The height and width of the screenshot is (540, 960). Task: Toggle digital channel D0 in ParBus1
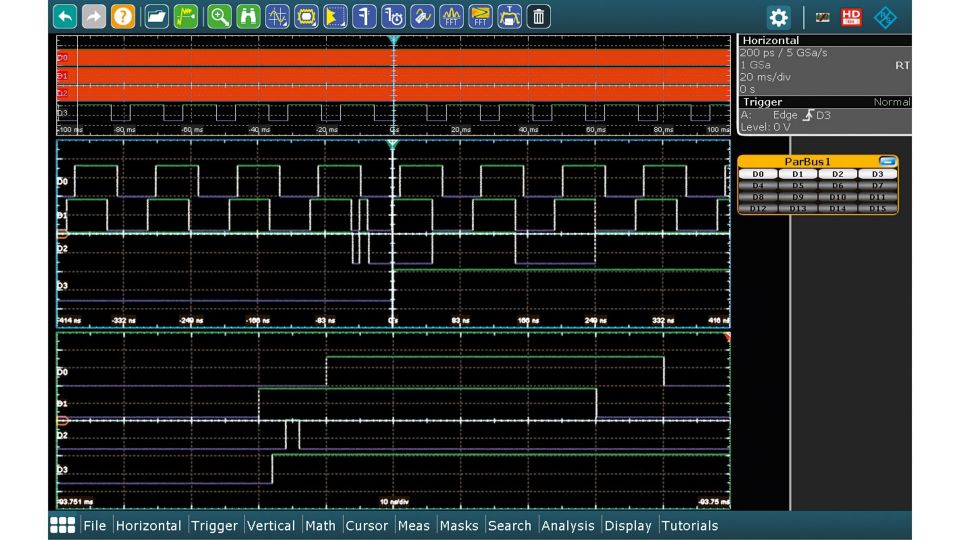coord(758,174)
